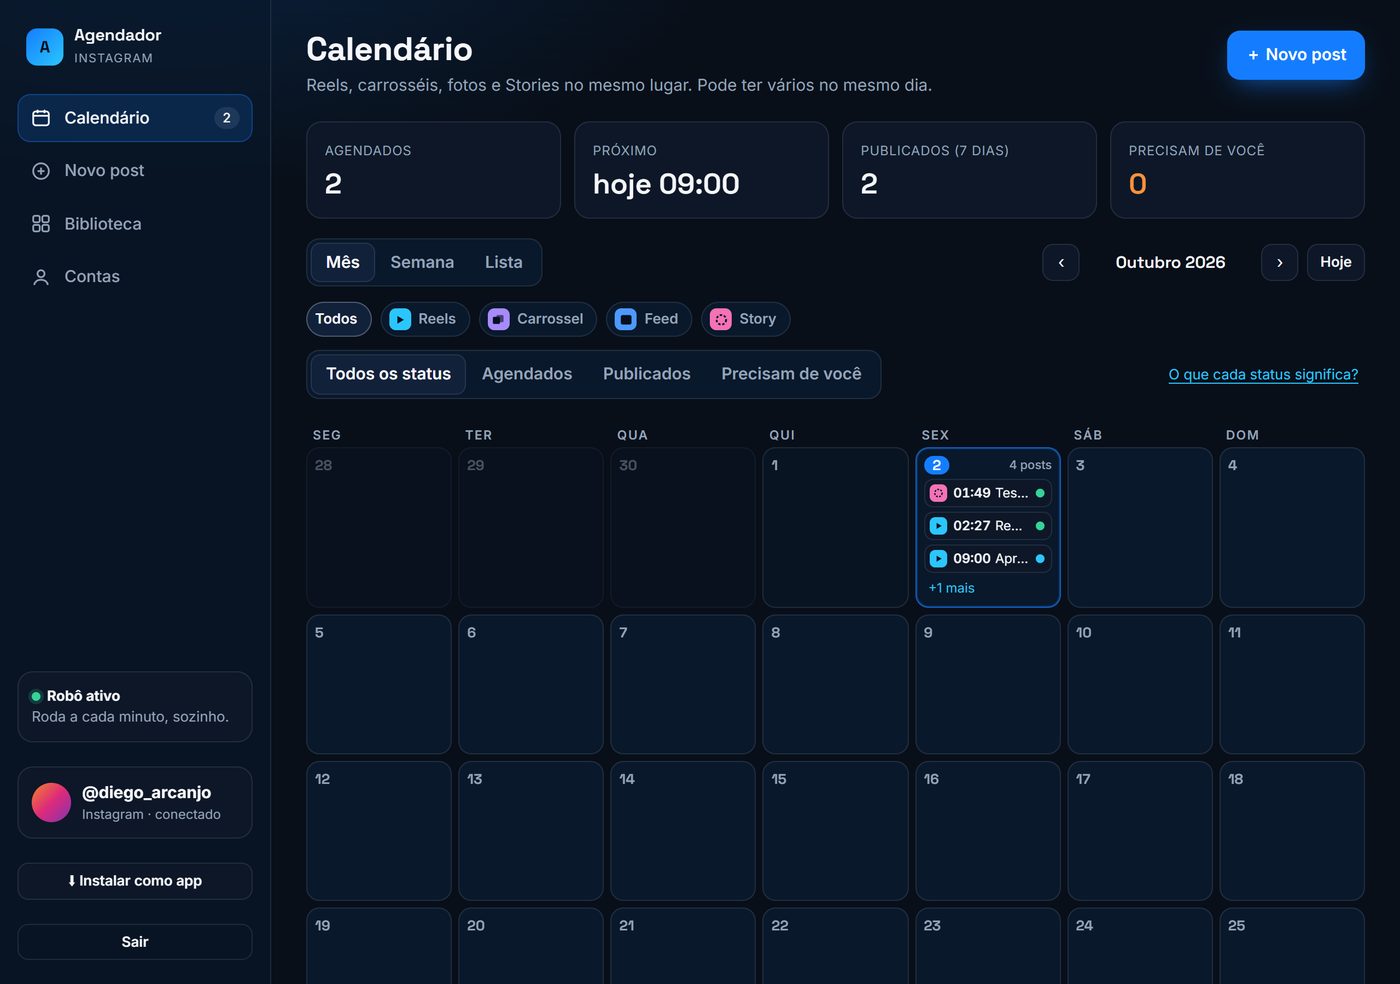This screenshot has height=984, width=1400.
Task: Select the Todos type filter
Action: (x=338, y=319)
